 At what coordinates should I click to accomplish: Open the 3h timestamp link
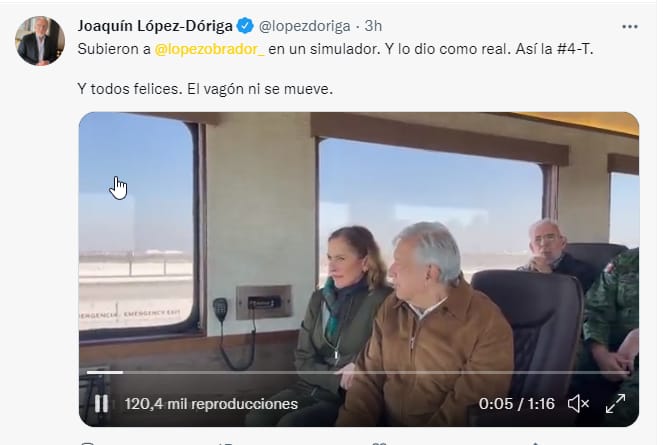pyautogui.click(x=373, y=26)
